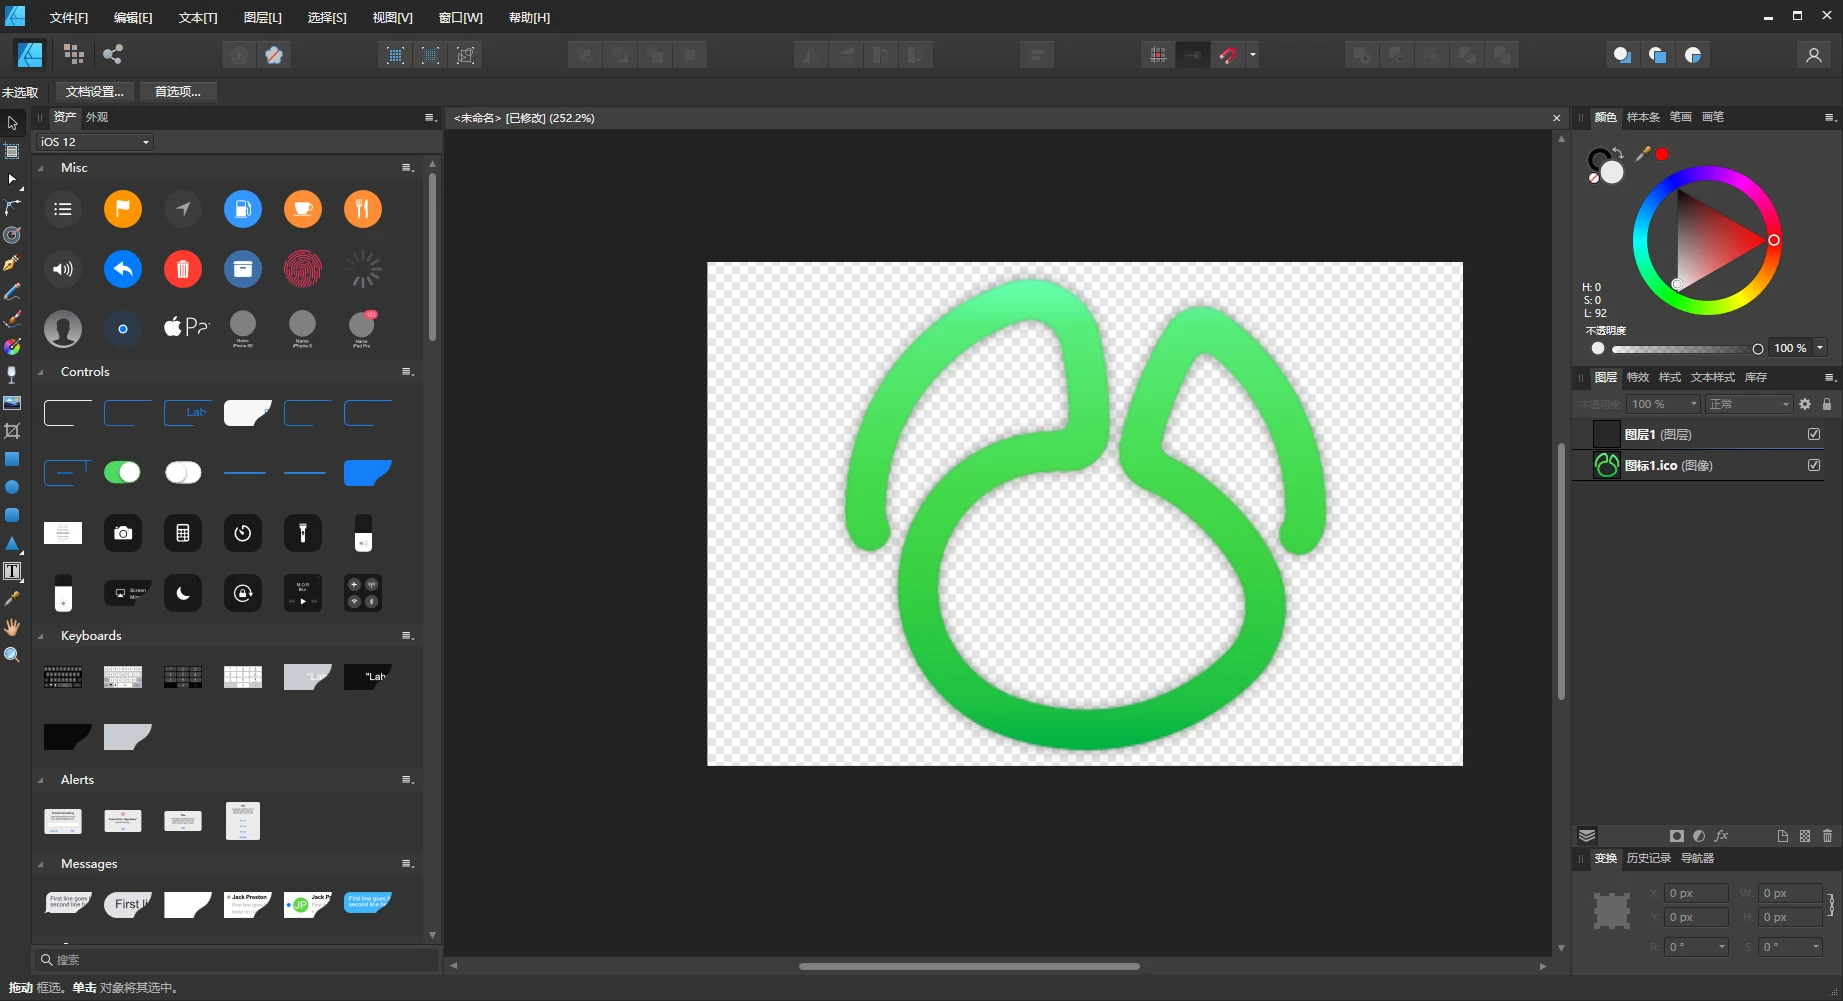This screenshot has height=1001, width=1843.
Task: Click the layer effects fx icon
Action: coord(1721,836)
